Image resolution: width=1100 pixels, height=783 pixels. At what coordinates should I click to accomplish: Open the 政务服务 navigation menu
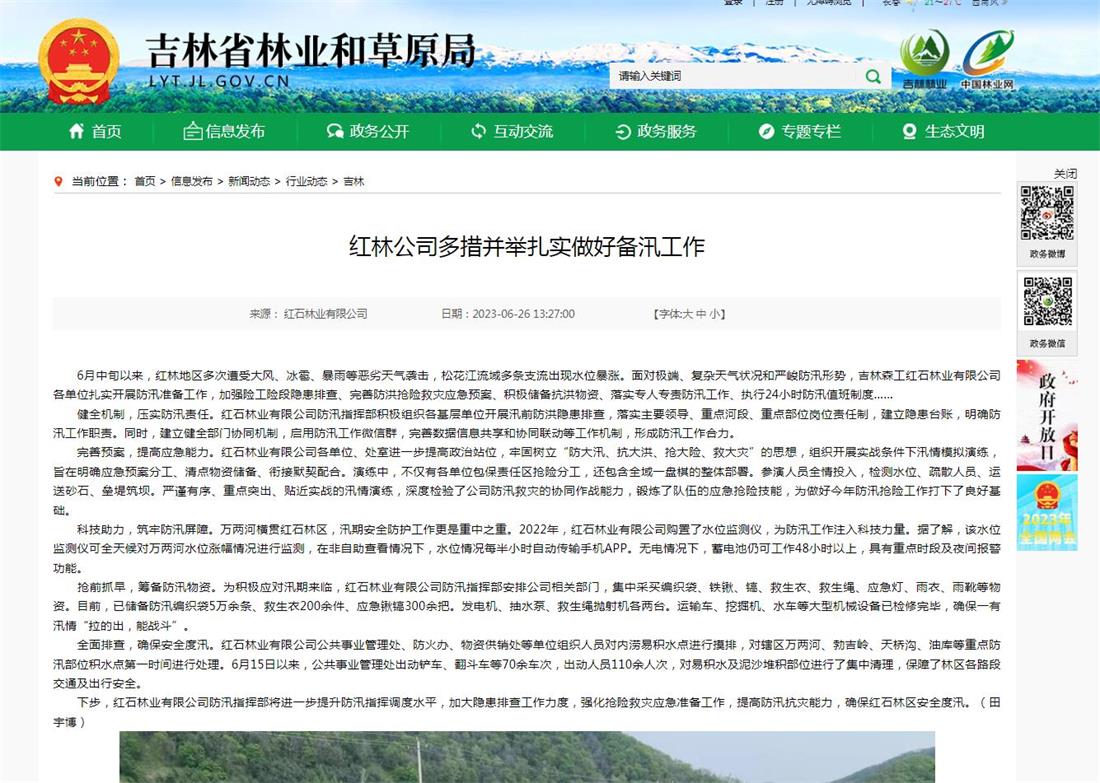pos(655,132)
